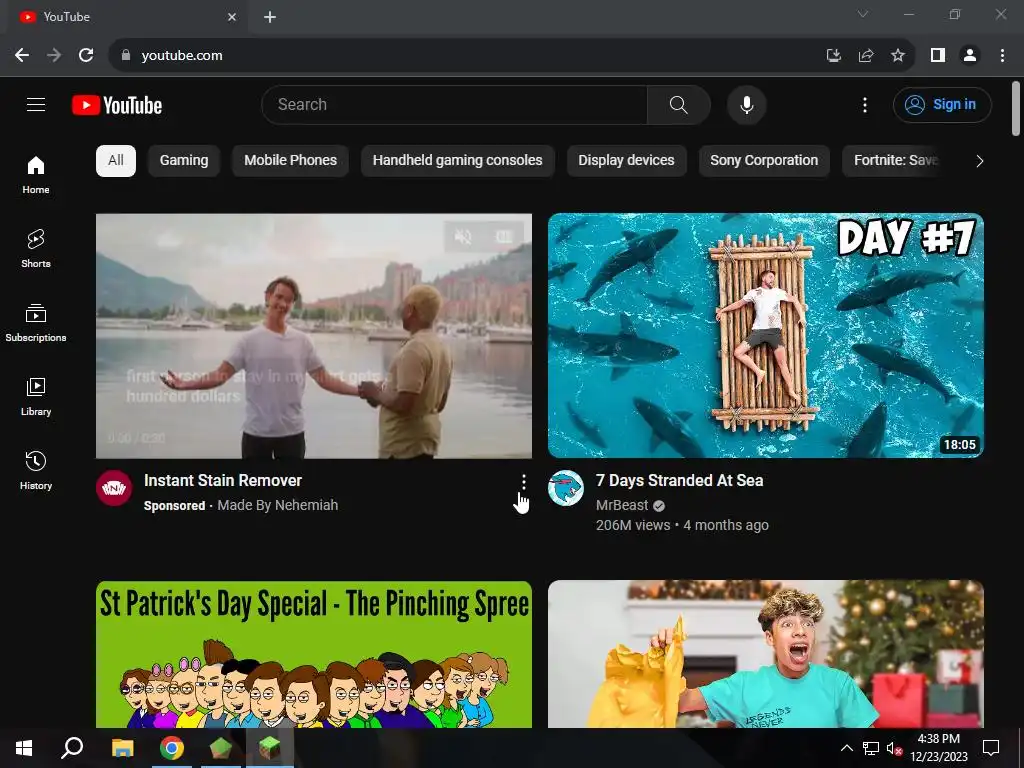This screenshot has width=1024, height=768.
Task: Go forward in browser
Action: [54, 56]
